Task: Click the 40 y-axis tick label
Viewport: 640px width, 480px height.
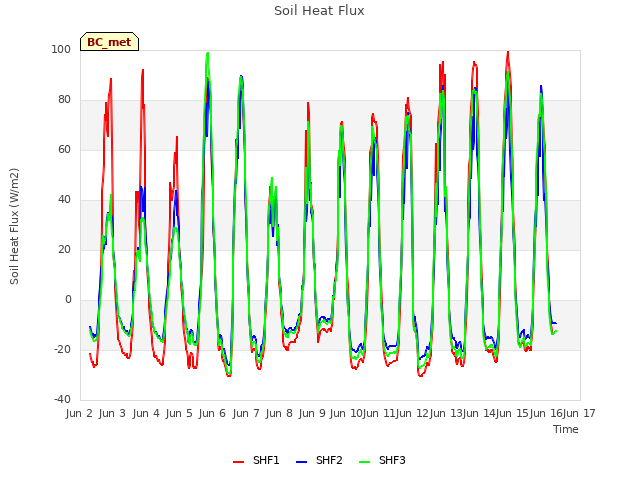Action: point(64,200)
